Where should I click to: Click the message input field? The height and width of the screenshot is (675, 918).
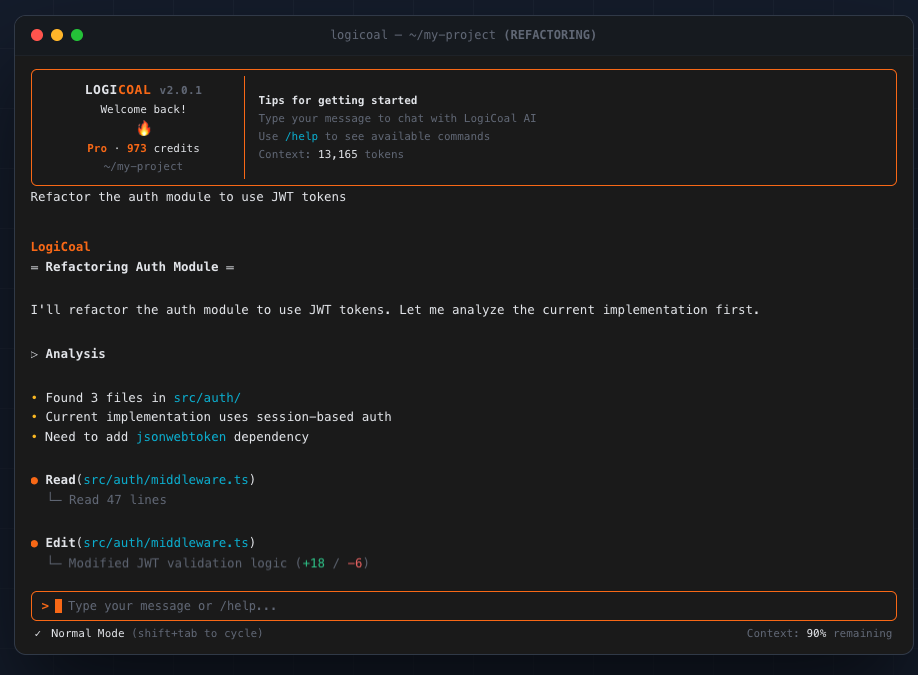(464, 606)
